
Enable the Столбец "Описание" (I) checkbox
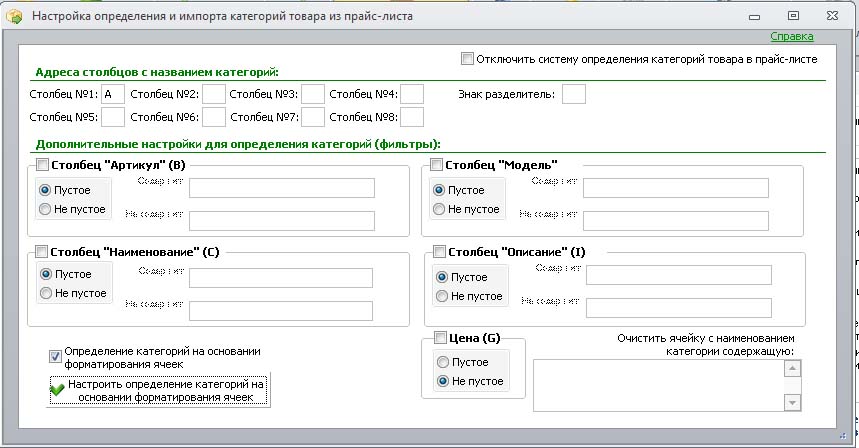439,251
